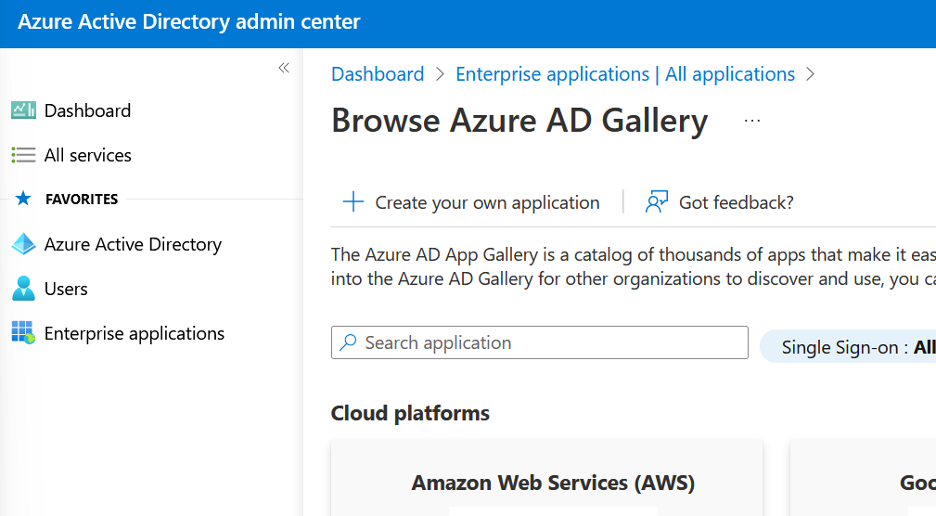Image resolution: width=936 pixels, height=516 pixels.
Task: Click the magnifier icon in search box
Action: 348,343
